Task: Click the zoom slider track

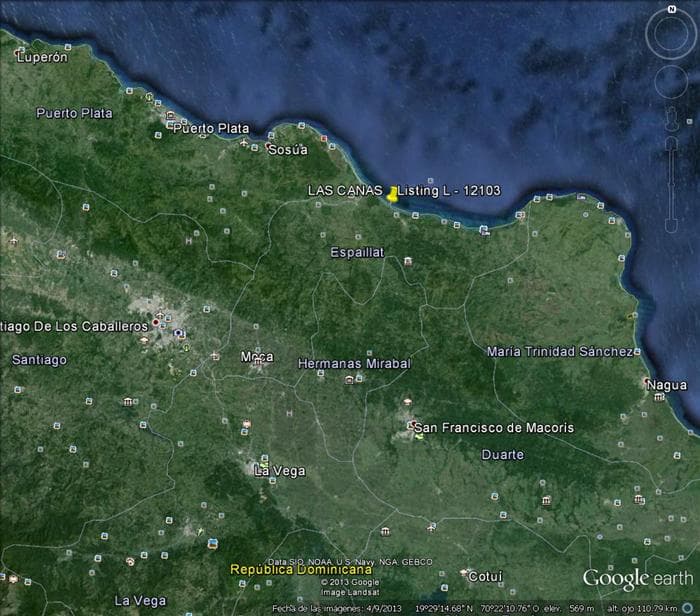Action: pos(671,185)
